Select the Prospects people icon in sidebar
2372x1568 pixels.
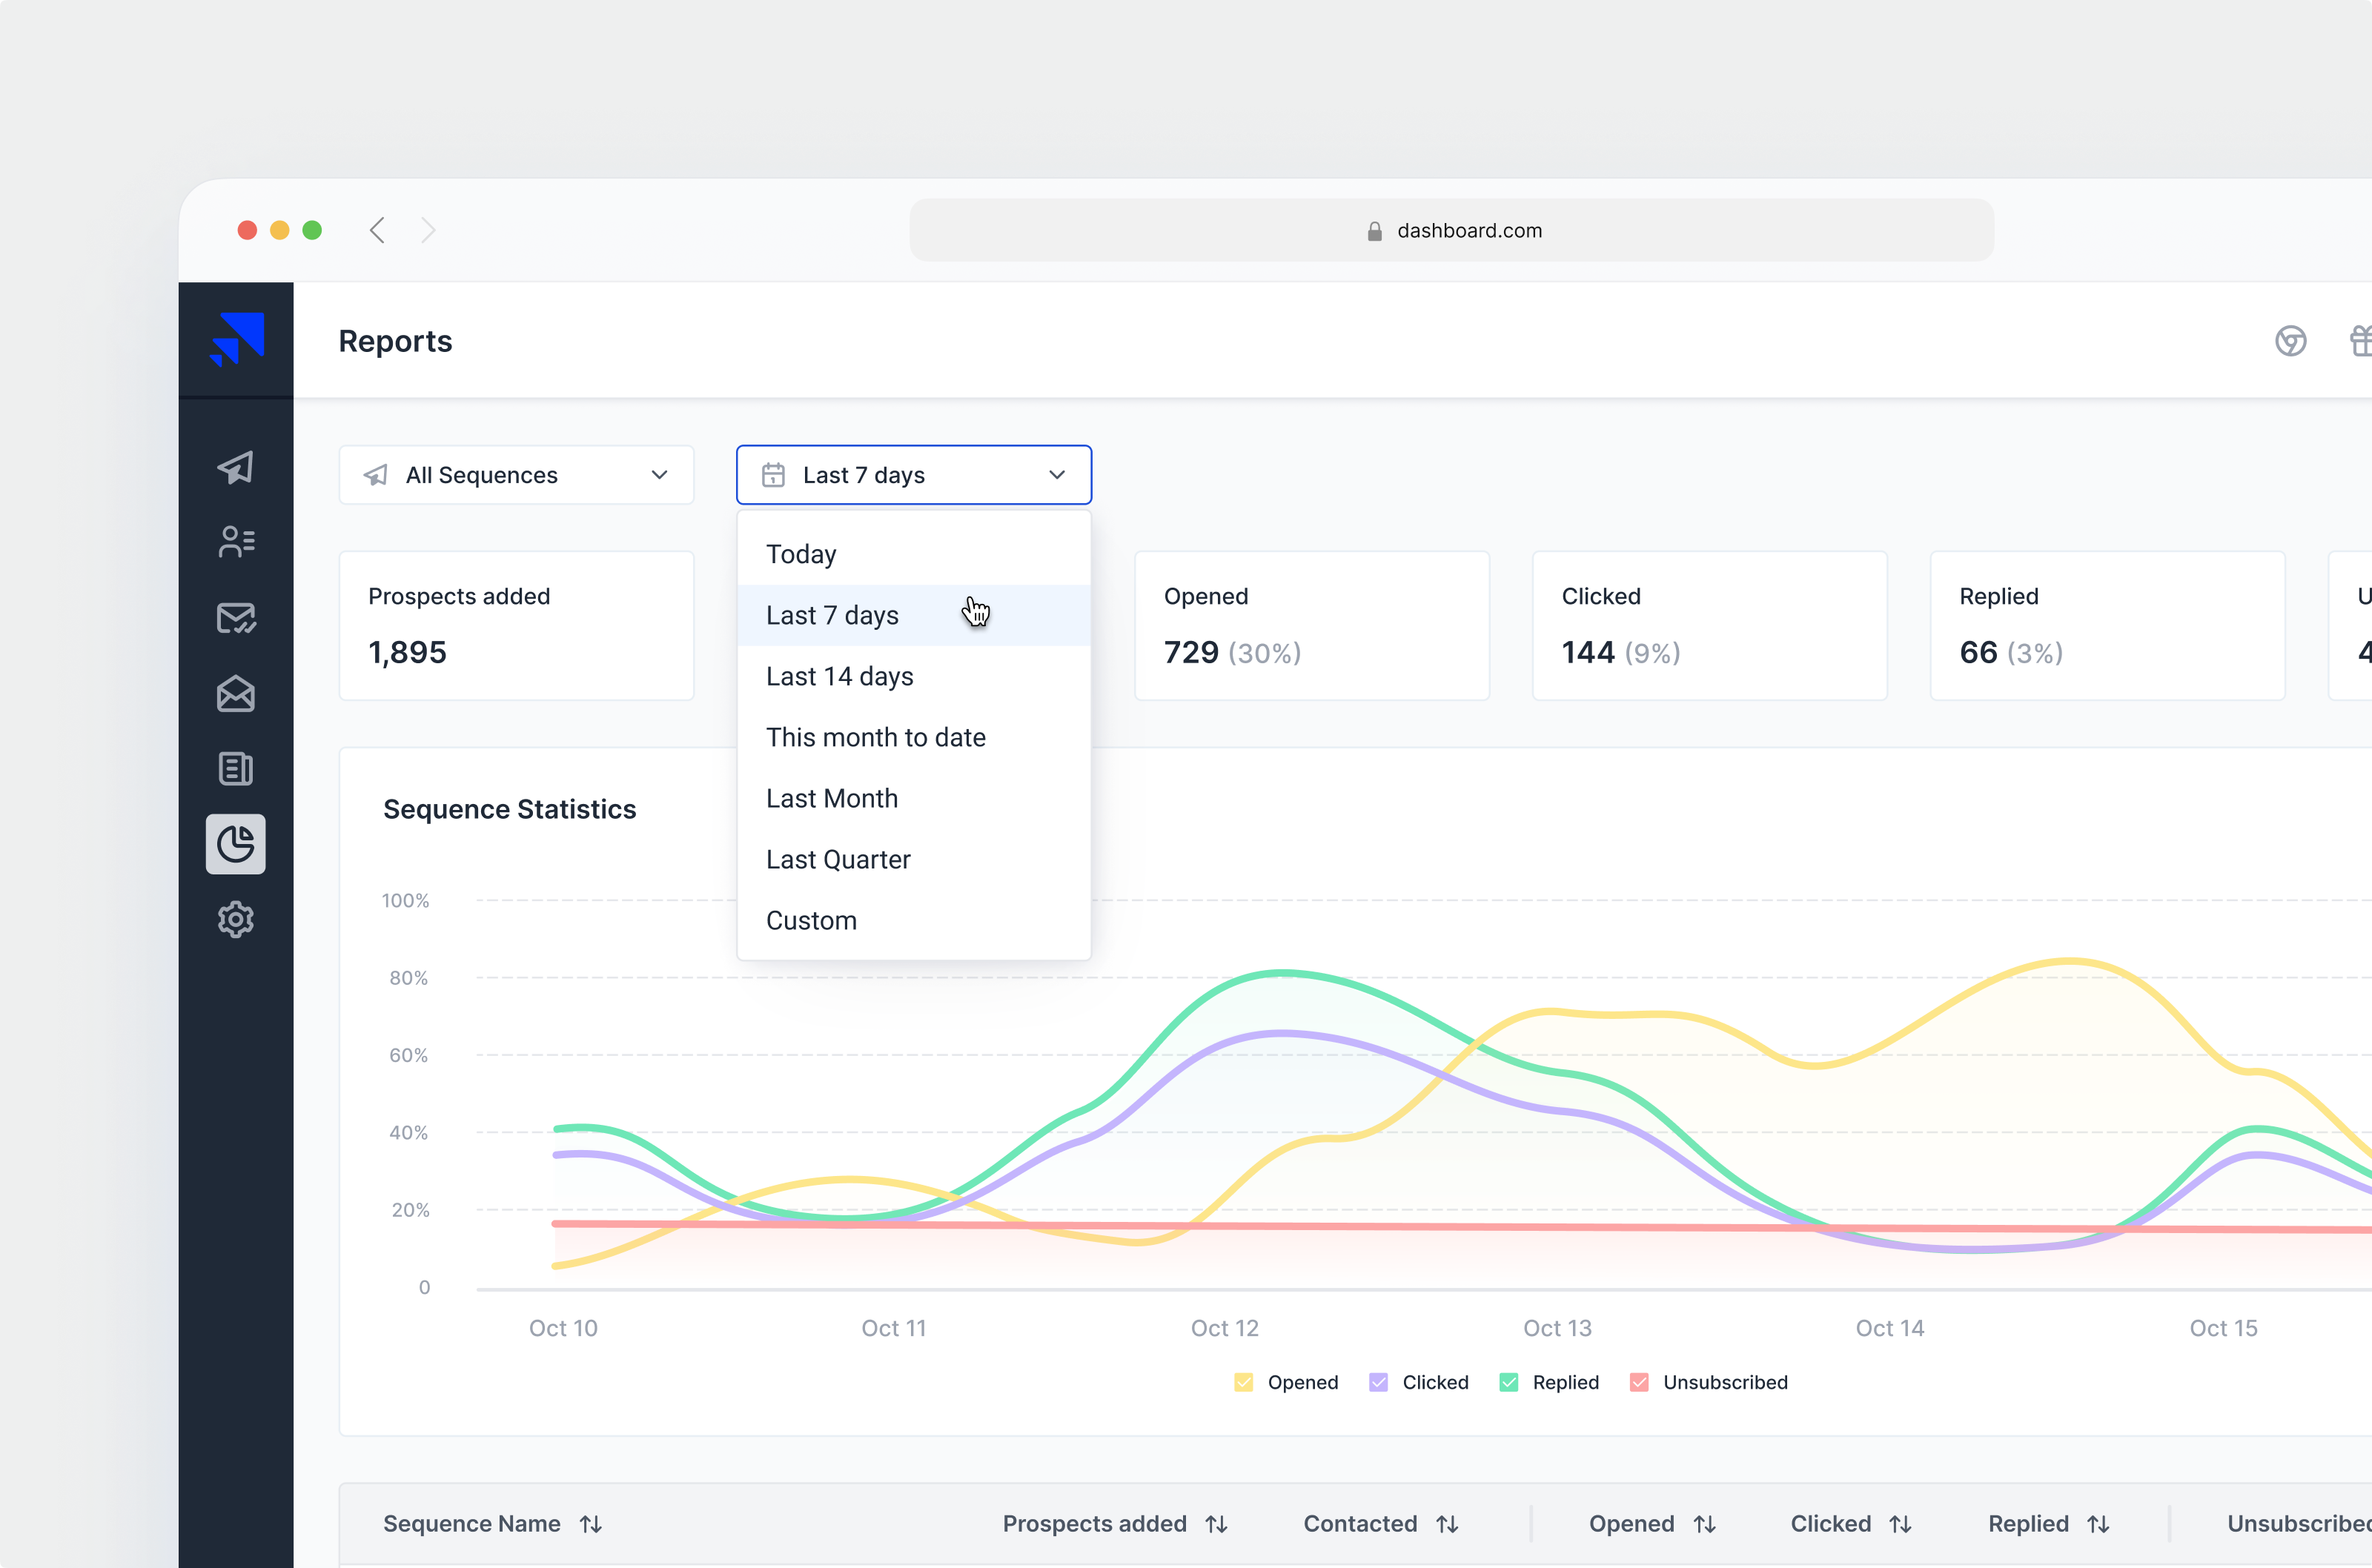(x=236, y=542)
